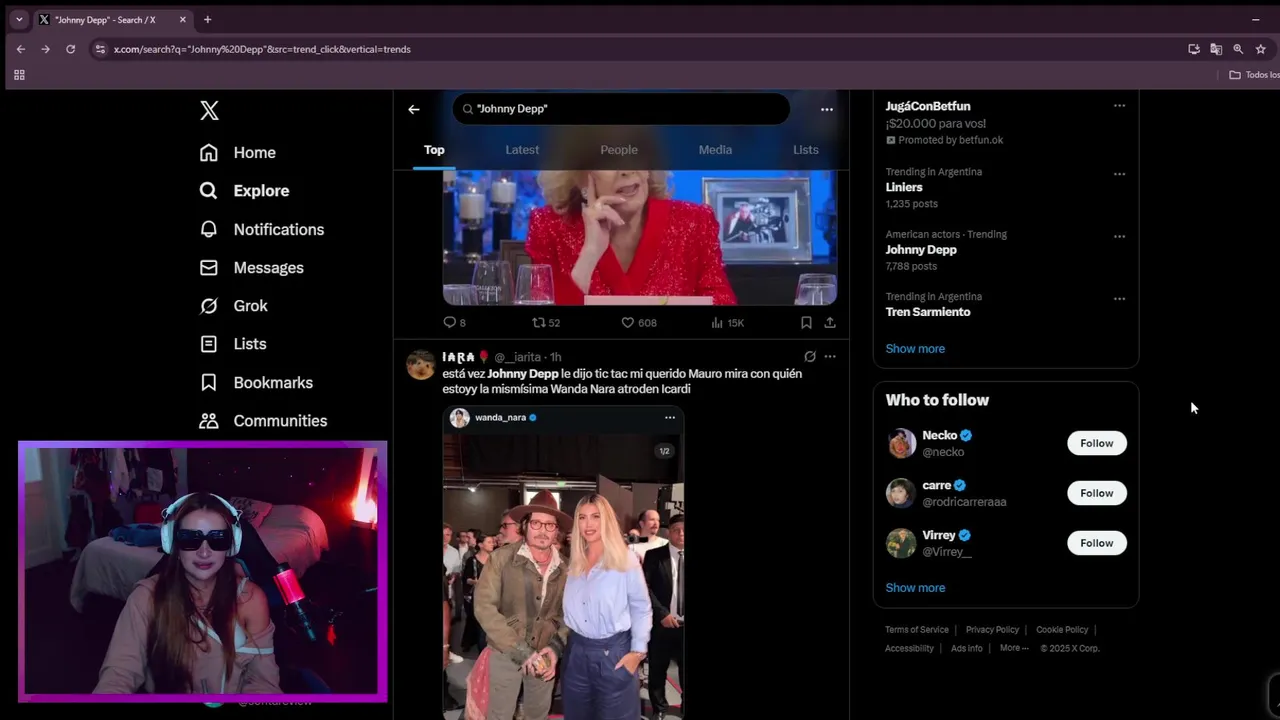Open Terms of Service link
This screenshot has height=720, width=1280.
917,630
